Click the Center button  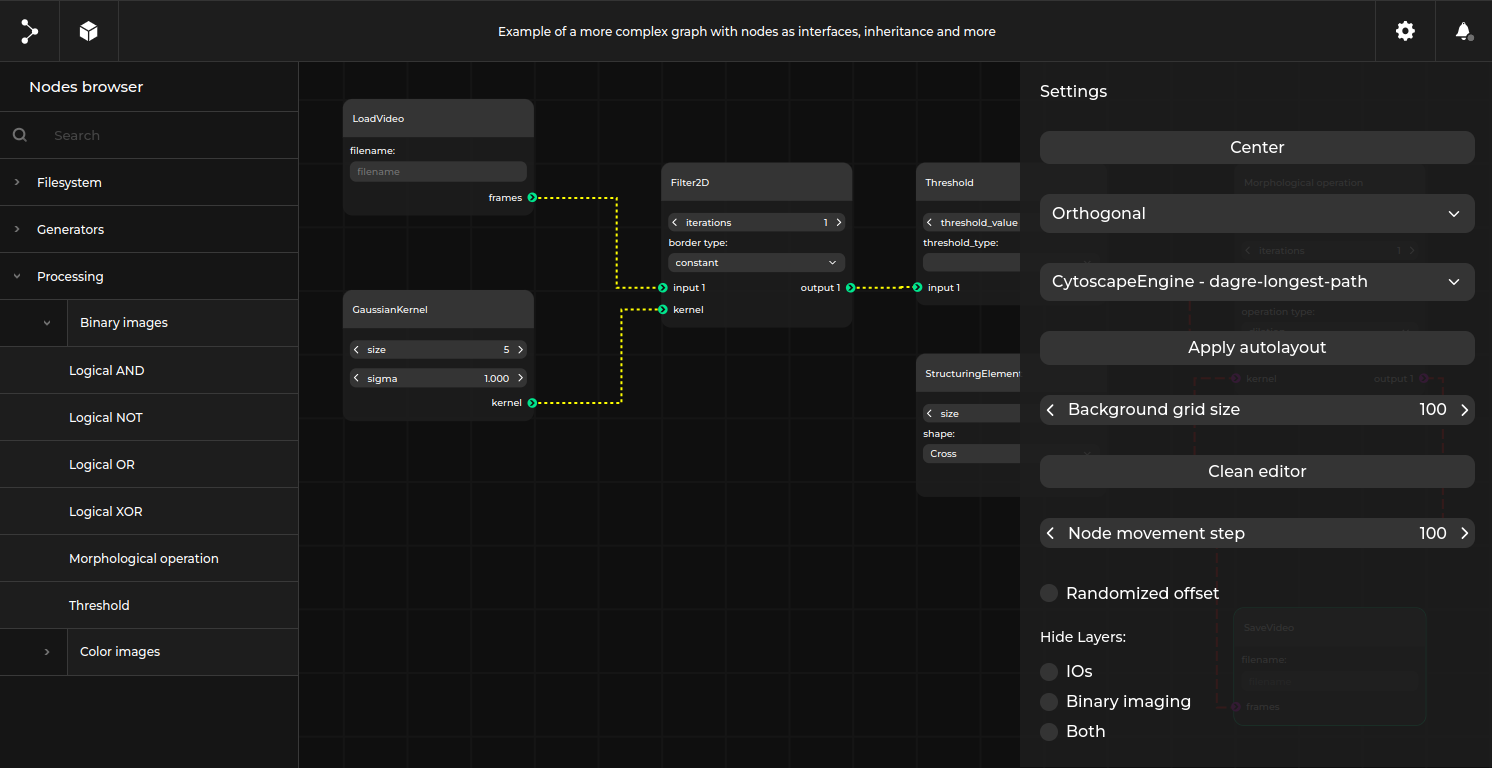1257,148
